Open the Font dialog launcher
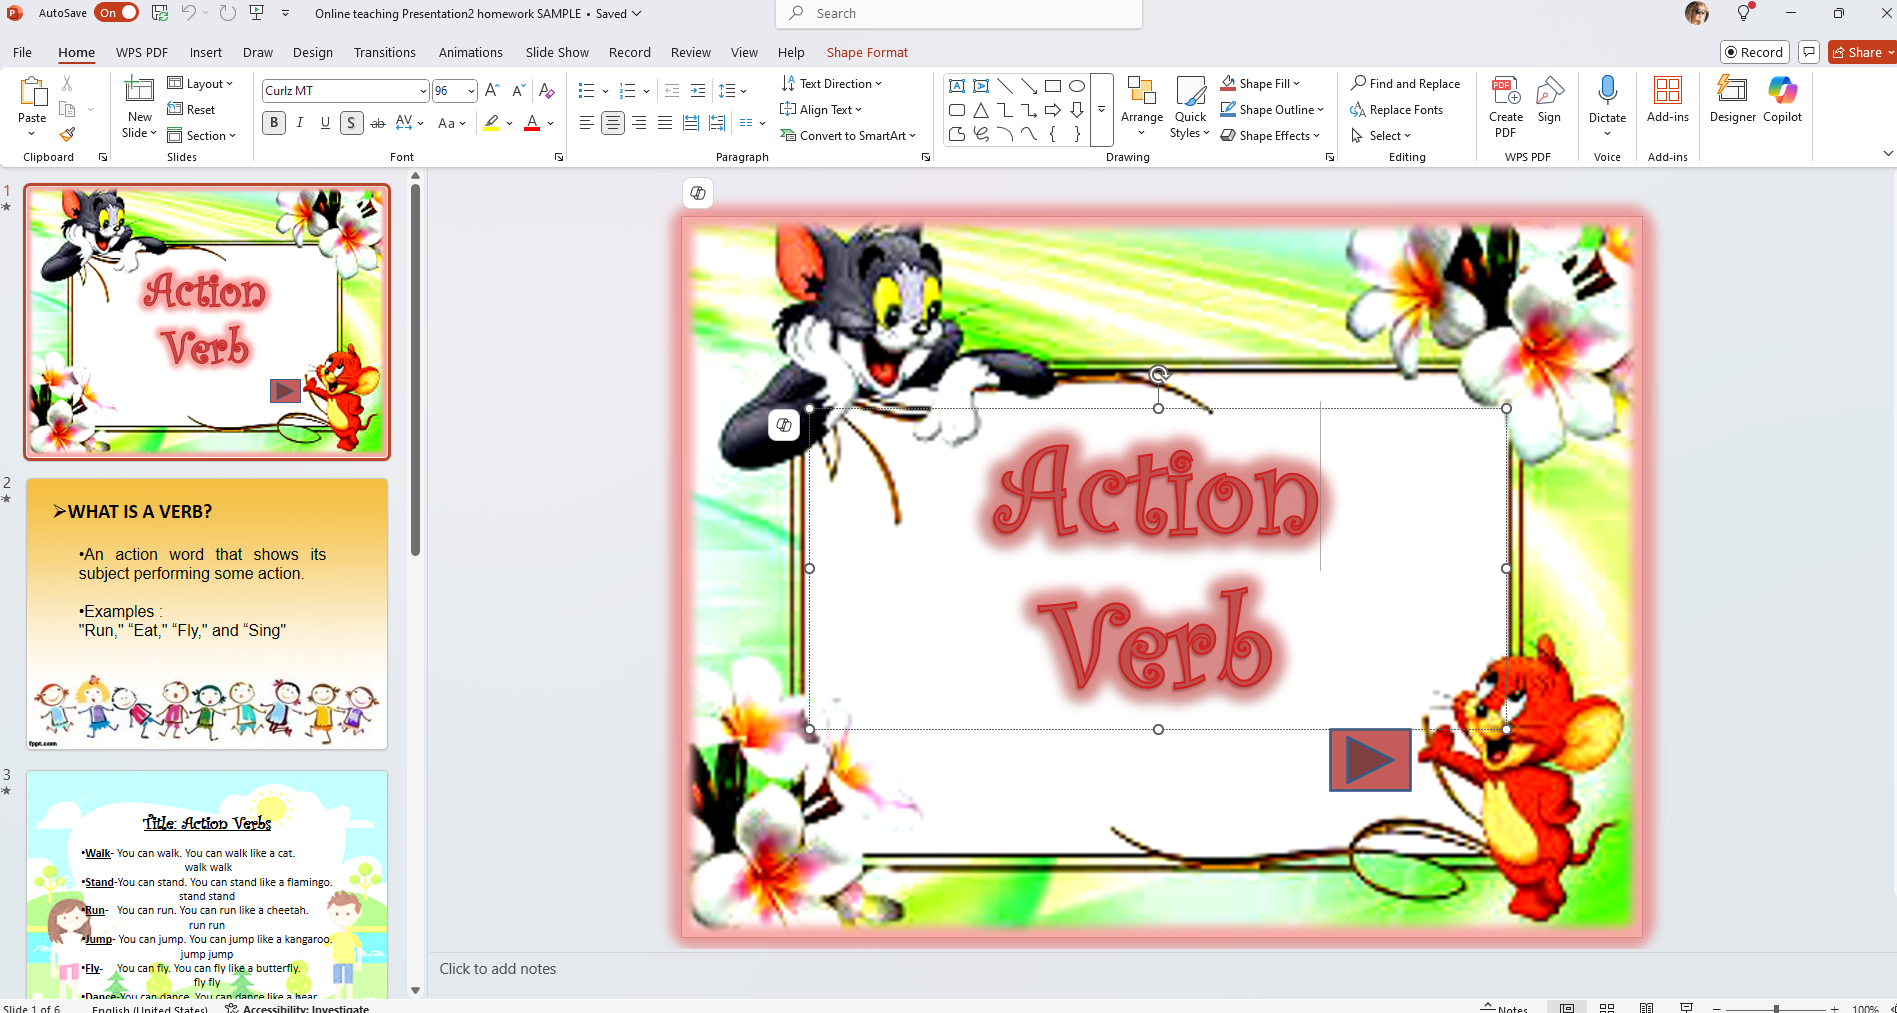This screenshot has width=1897, height=1013. (559, 157)
